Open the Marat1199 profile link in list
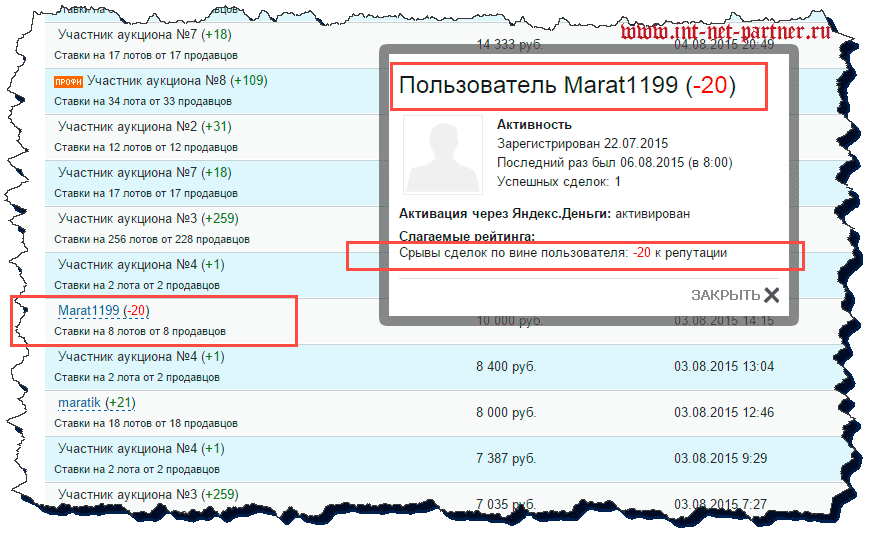This screenshot has height=544, width=879. point(88,311)
